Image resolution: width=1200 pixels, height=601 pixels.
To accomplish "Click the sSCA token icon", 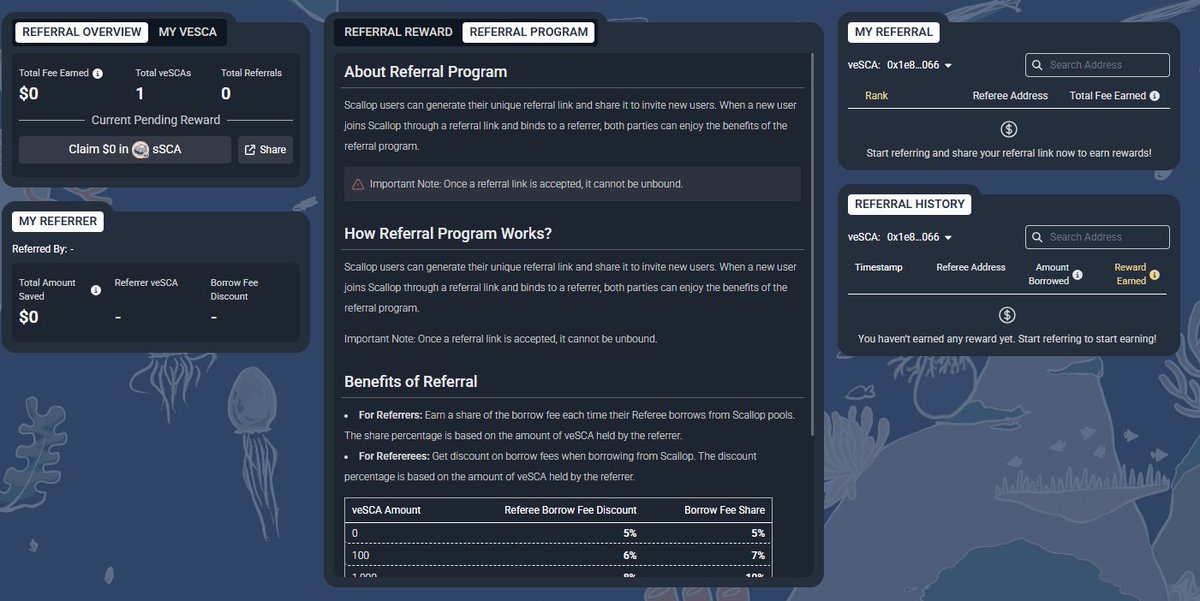I will click(141, 149).
